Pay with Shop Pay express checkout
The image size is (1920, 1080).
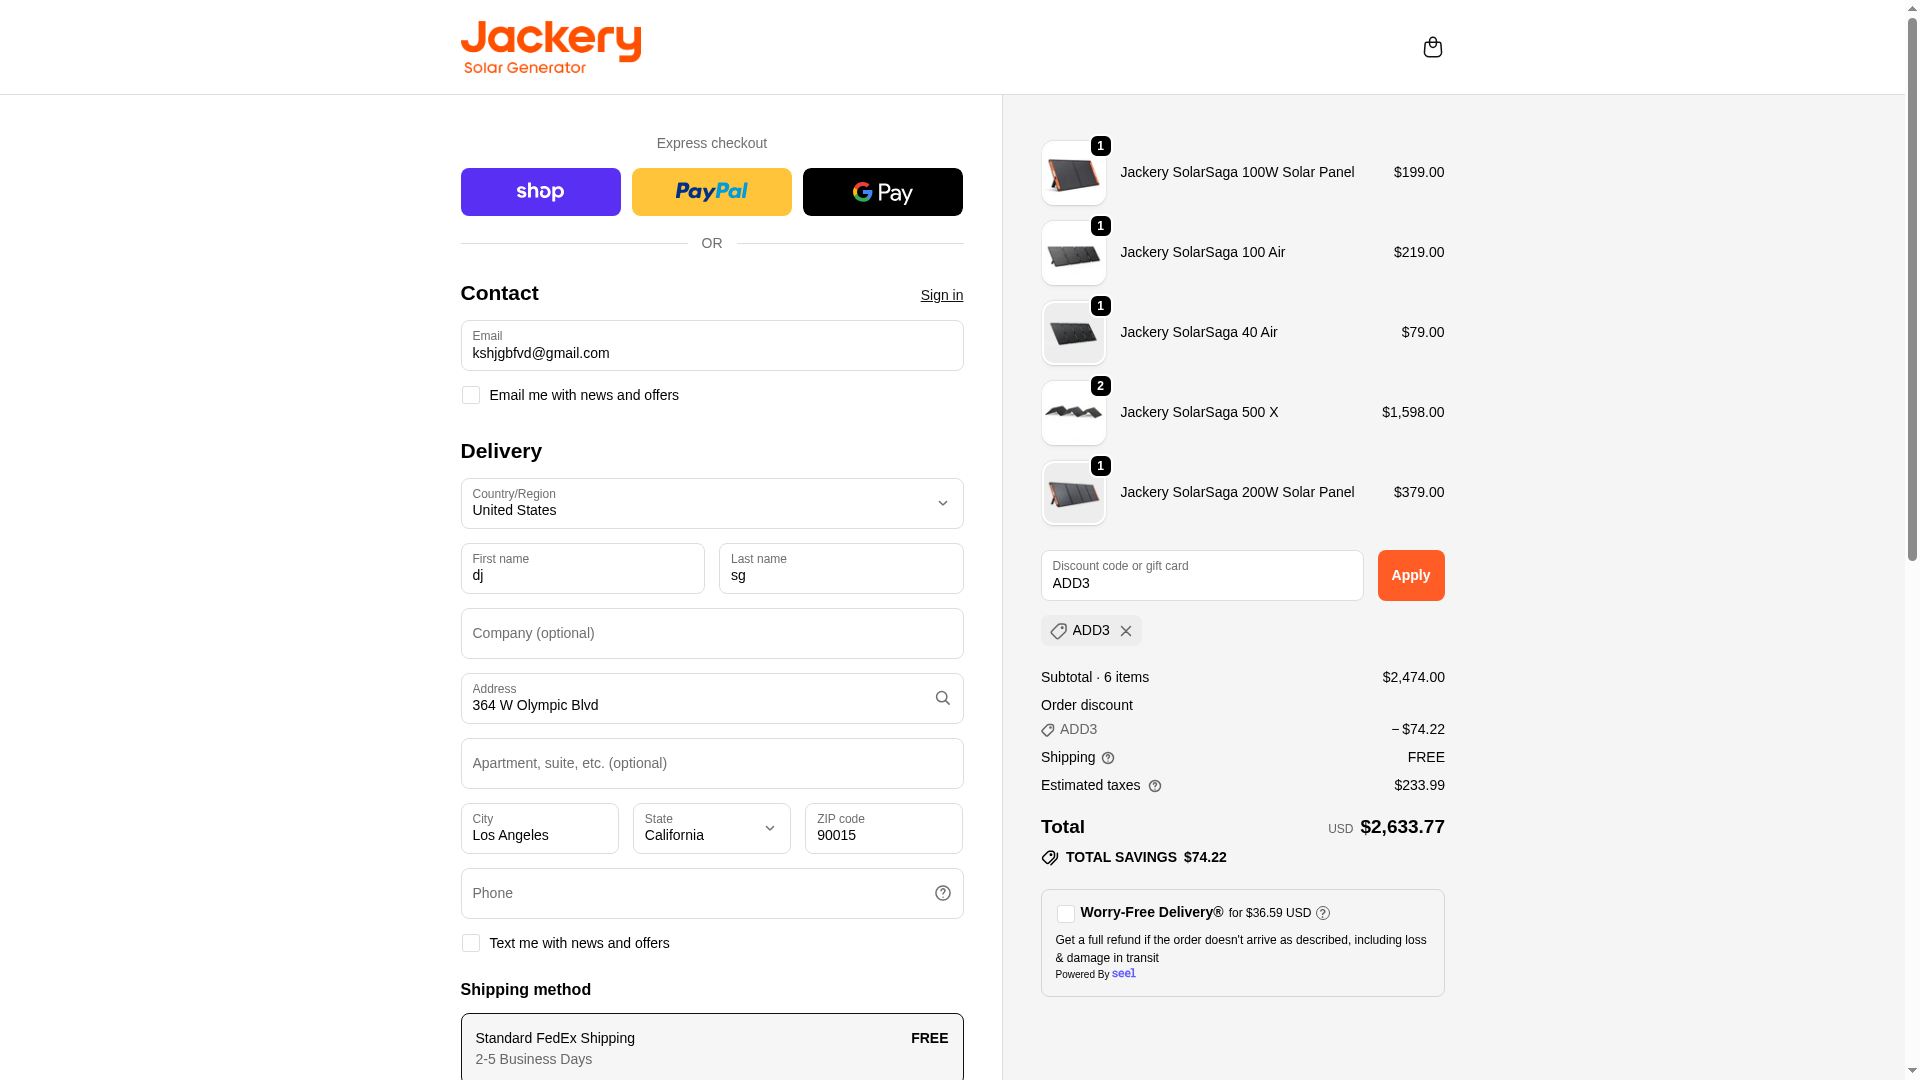point(540,192)
